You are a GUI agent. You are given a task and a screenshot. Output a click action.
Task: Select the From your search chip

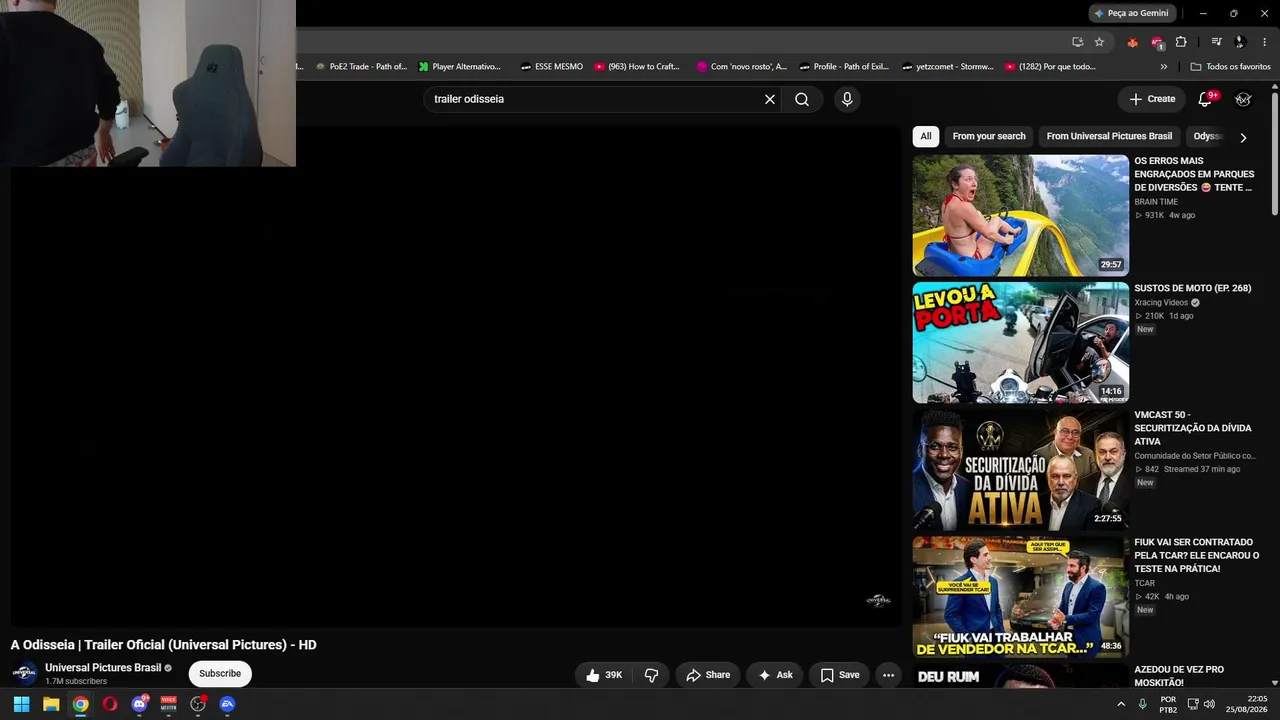click(989, 136)
